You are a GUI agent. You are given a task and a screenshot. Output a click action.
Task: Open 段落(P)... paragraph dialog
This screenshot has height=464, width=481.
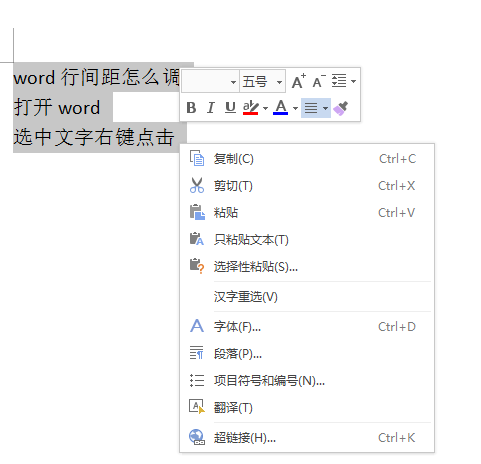pyautogui.click(x=307, y=354)
